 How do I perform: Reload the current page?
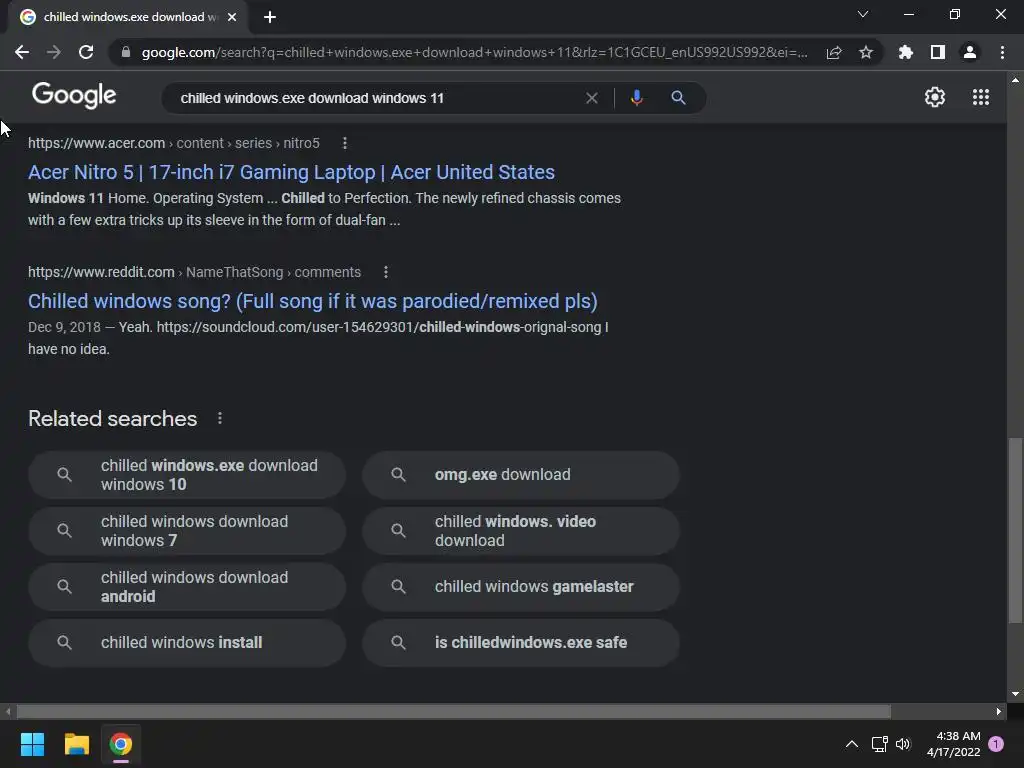point(86,52)
